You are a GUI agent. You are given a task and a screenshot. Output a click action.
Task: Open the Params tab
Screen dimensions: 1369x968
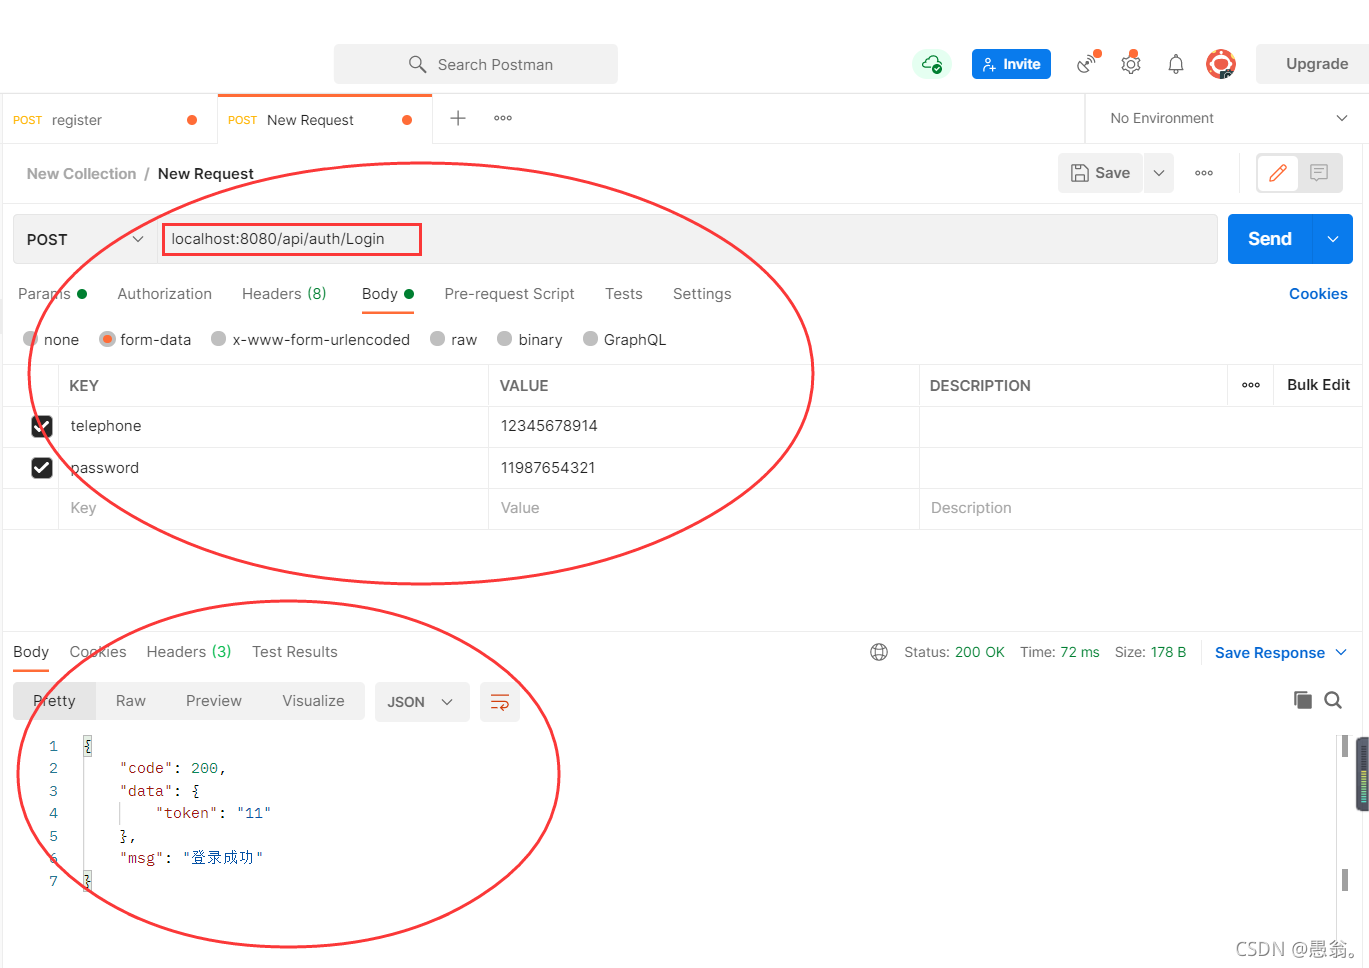tap(52, 294)
